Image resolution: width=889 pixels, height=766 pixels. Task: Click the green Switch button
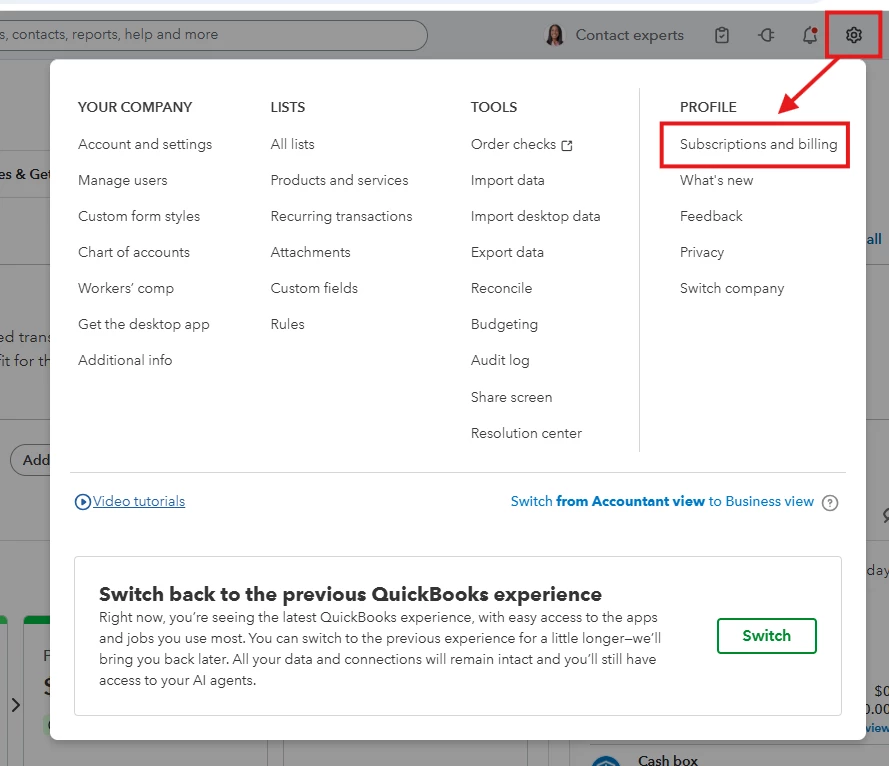(x=767, y=636)
